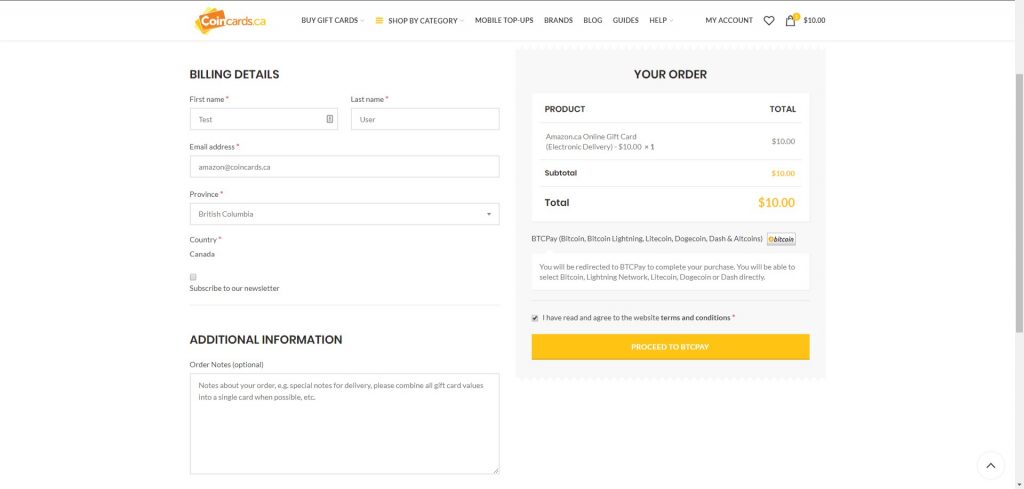Screen dimensions: 1024x489
Task: Expand the Buy Gift Cards menu
Action: click(332, 20)
